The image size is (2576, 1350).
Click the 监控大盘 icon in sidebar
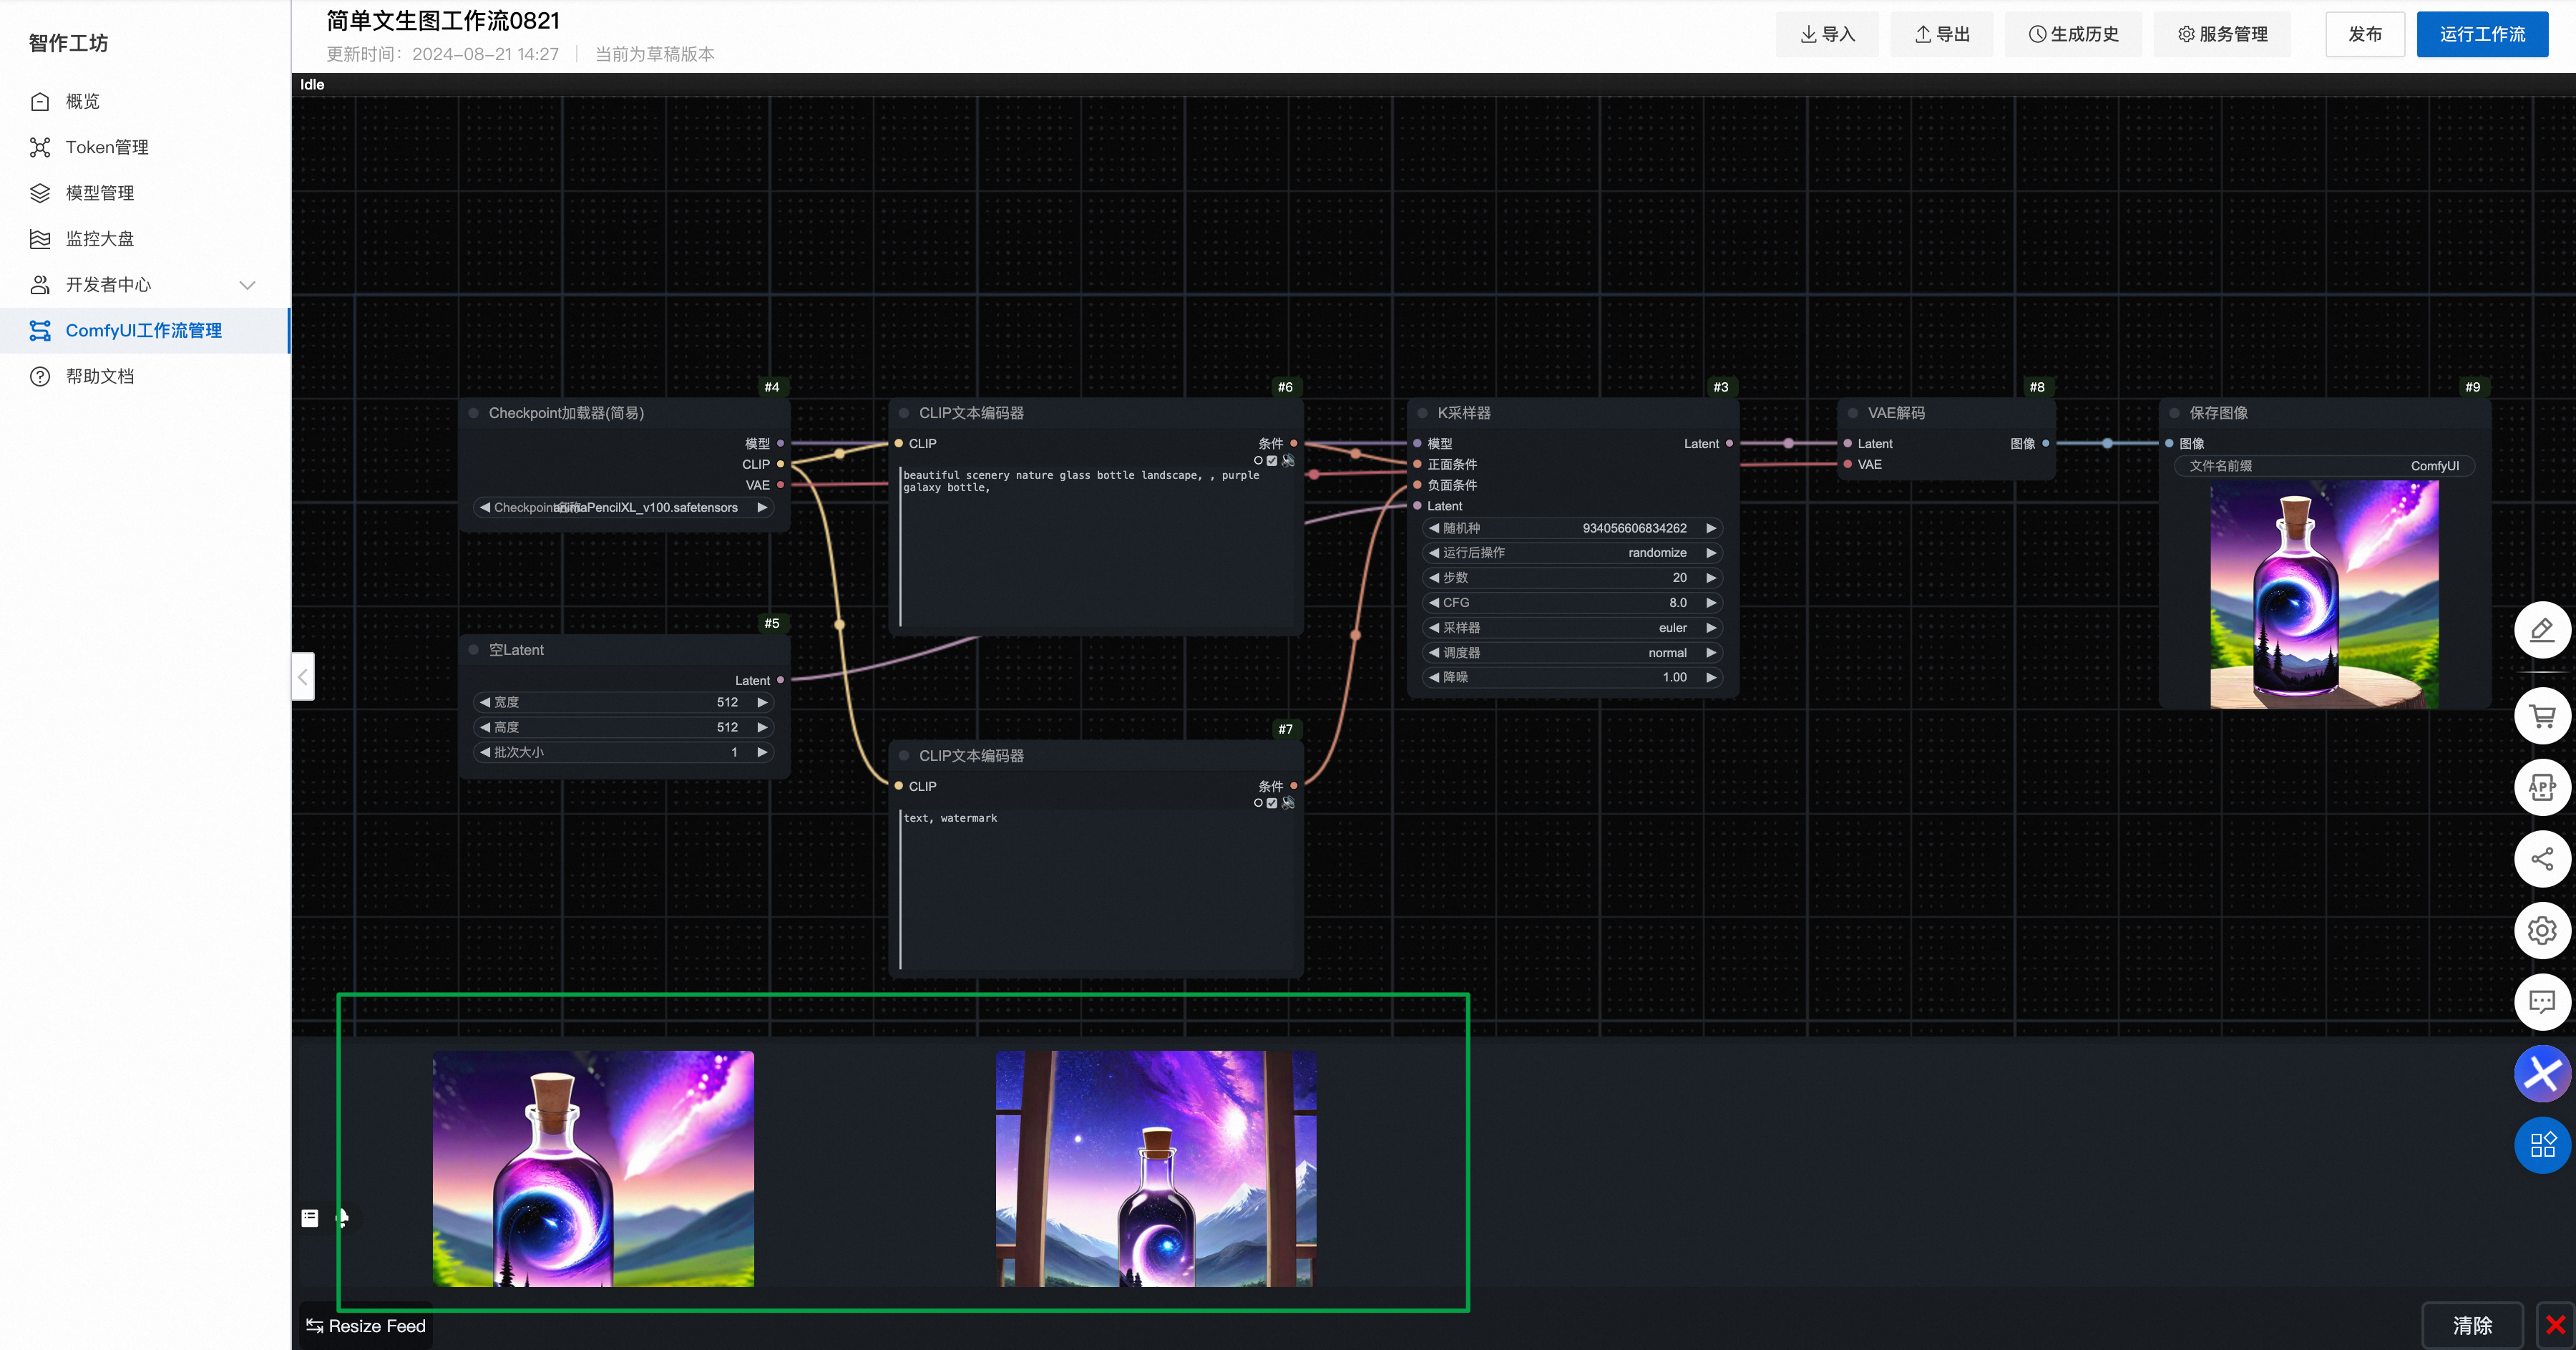(x=40, y=239)
